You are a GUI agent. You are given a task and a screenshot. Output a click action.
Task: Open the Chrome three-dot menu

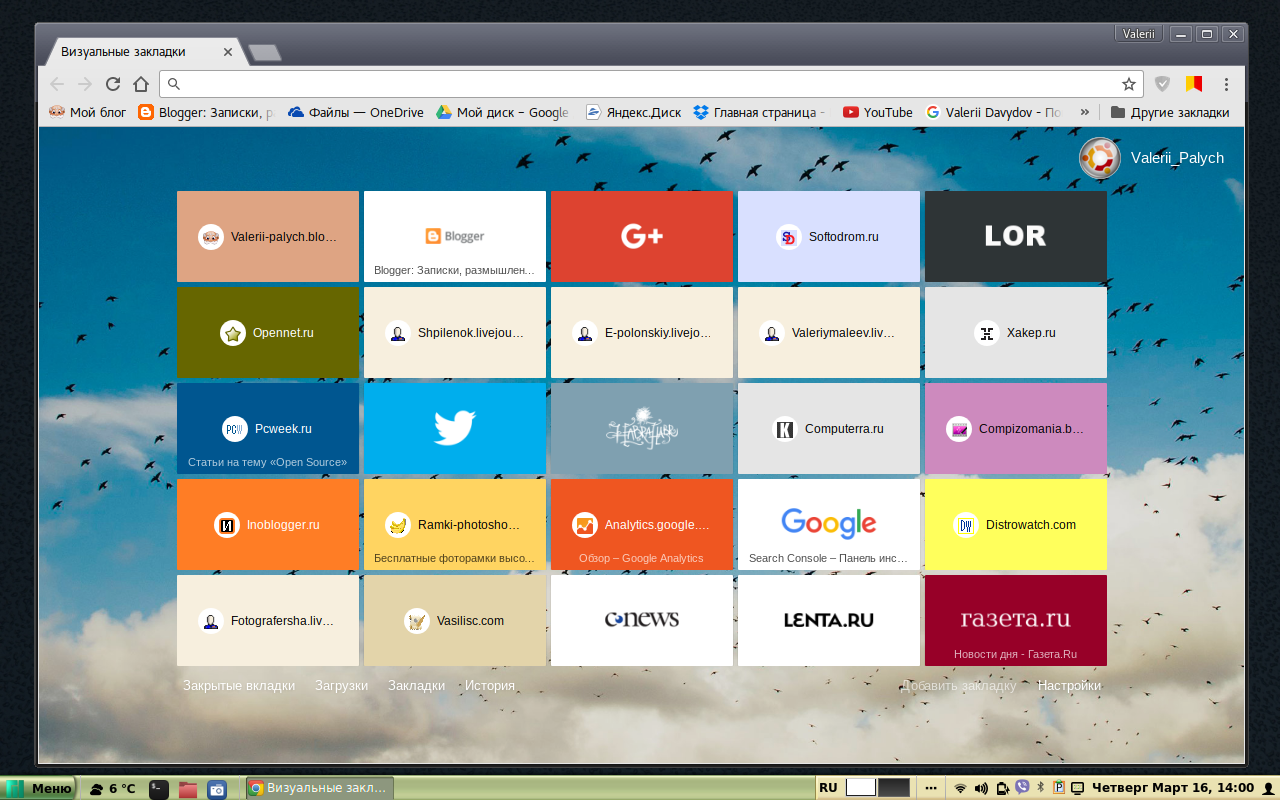click(x=1226, y=84)
